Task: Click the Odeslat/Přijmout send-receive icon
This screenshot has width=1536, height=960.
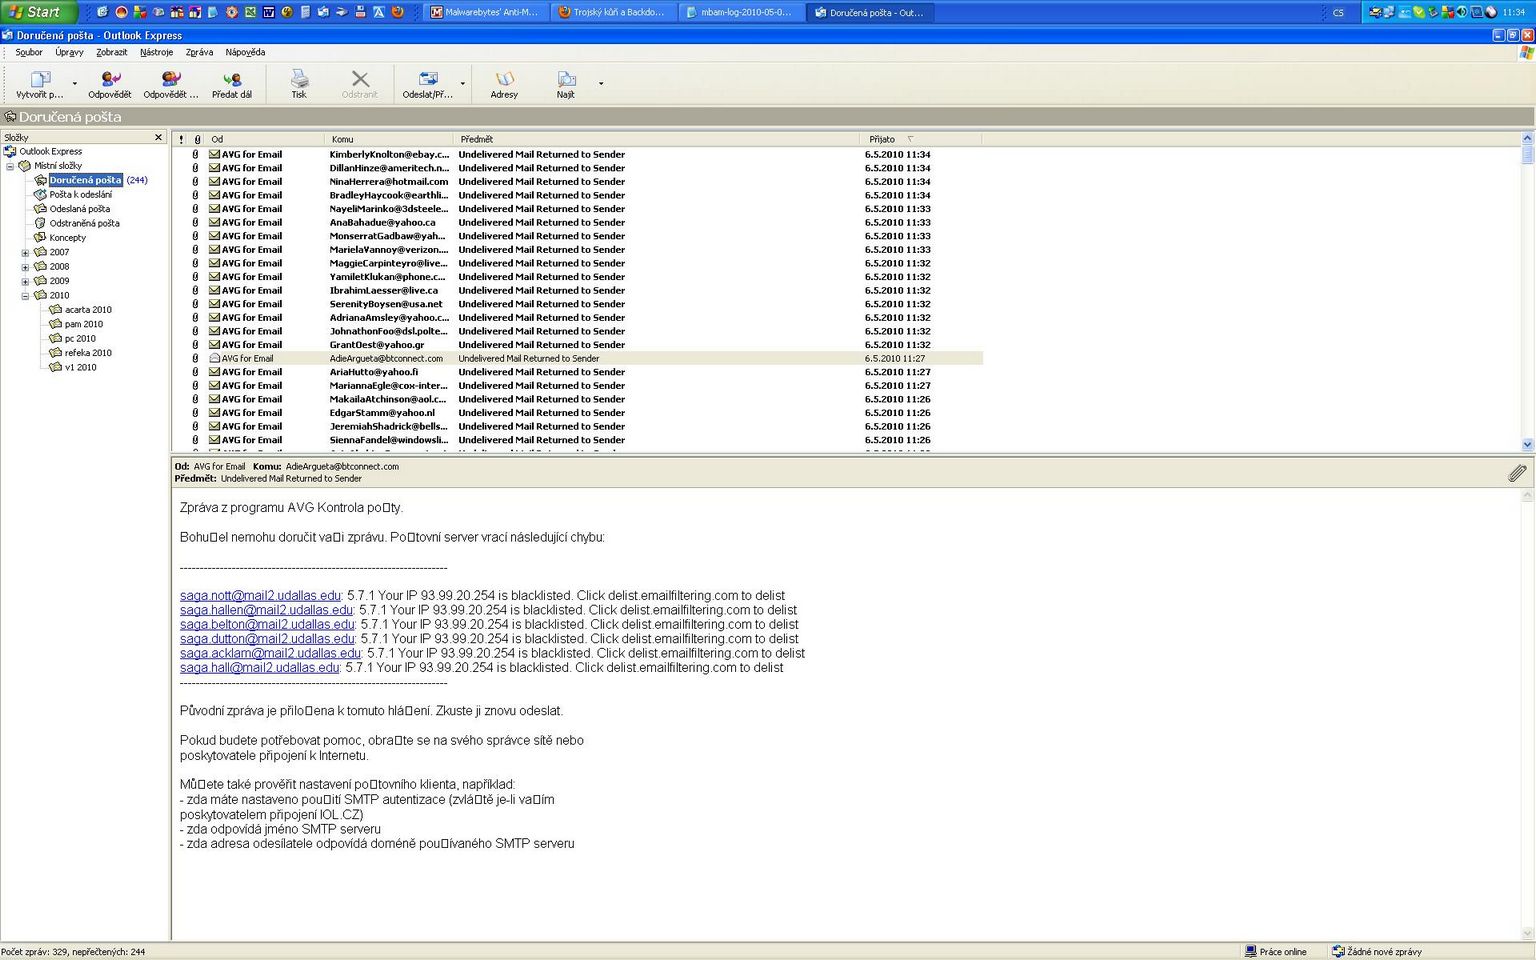Action: (x=428, y=79)
